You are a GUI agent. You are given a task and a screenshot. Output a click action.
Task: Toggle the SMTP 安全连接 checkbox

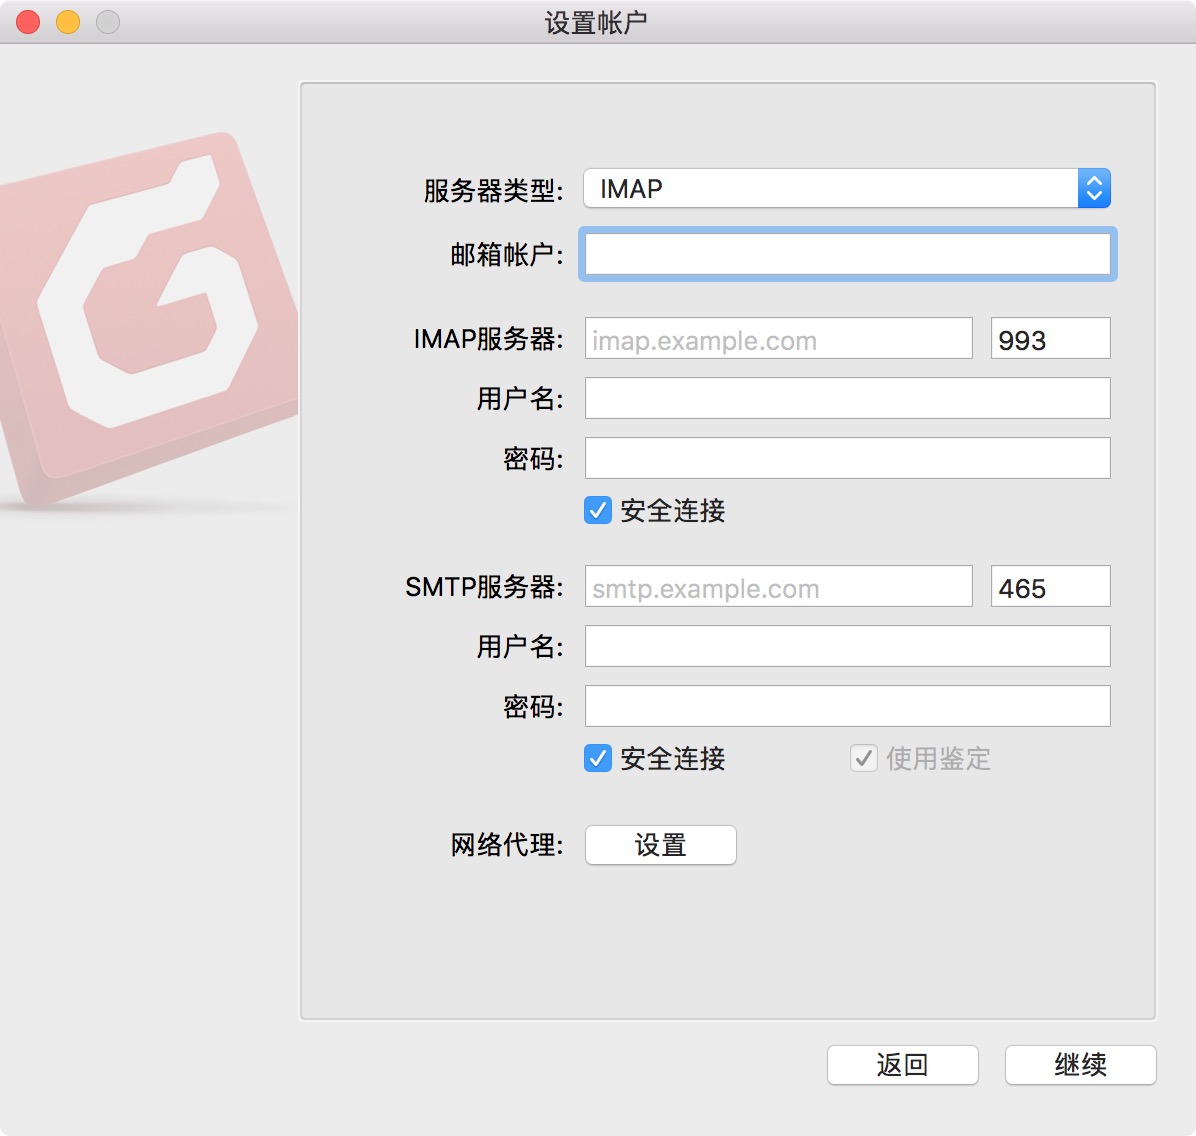598,759
